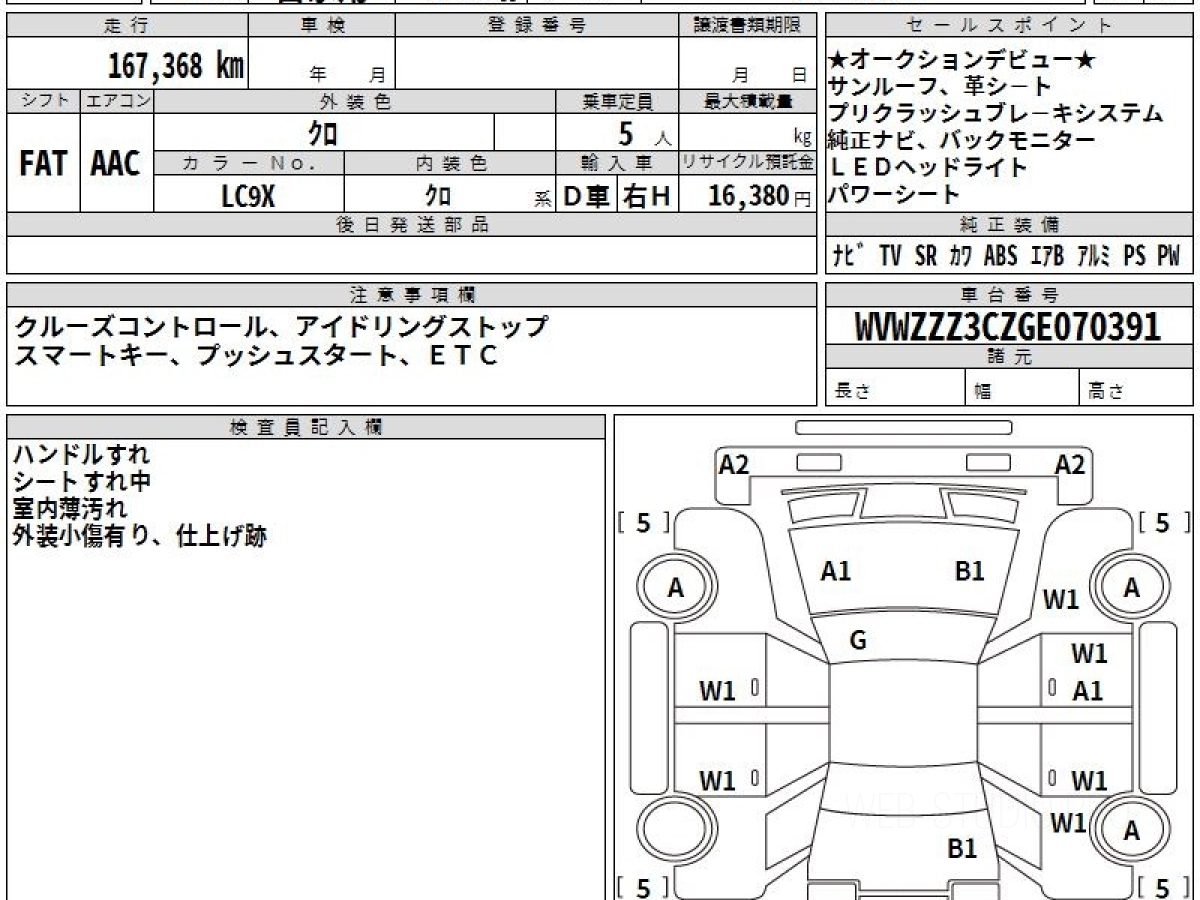Select the AAC air conditioner value
This screenshot has height=900, width=1200.
pos(116,164)
